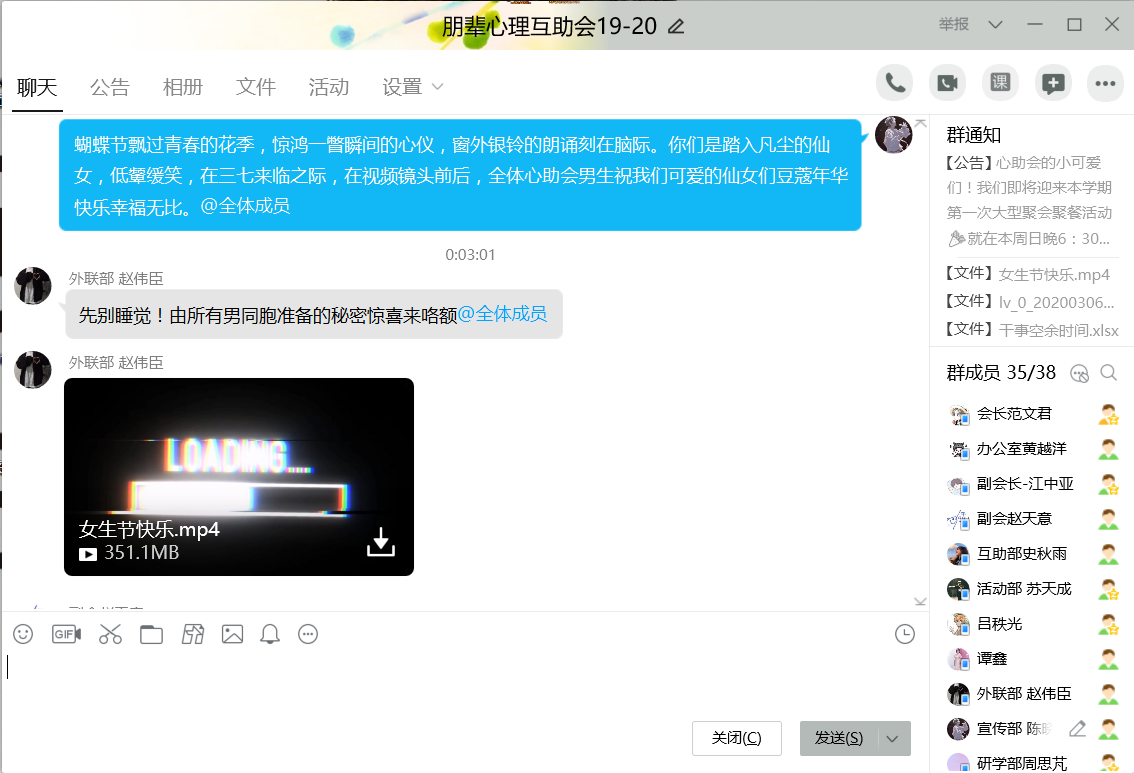This screenshot has width=1134, height=773.
Task: Start a group video call
Action: [x=947, y=83]
